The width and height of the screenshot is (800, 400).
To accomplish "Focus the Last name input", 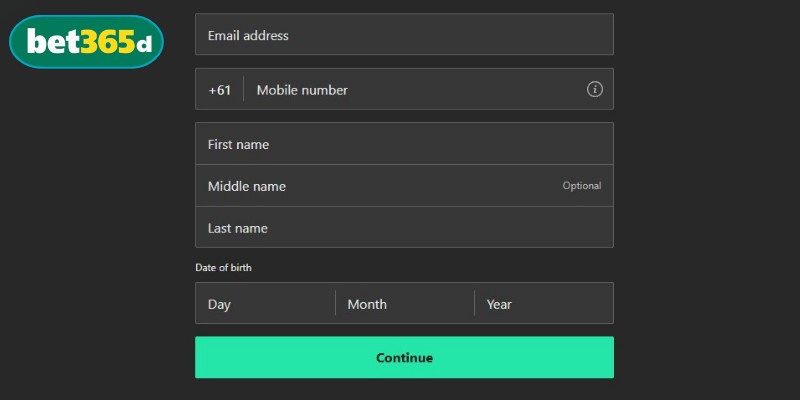I will point(404,228).
